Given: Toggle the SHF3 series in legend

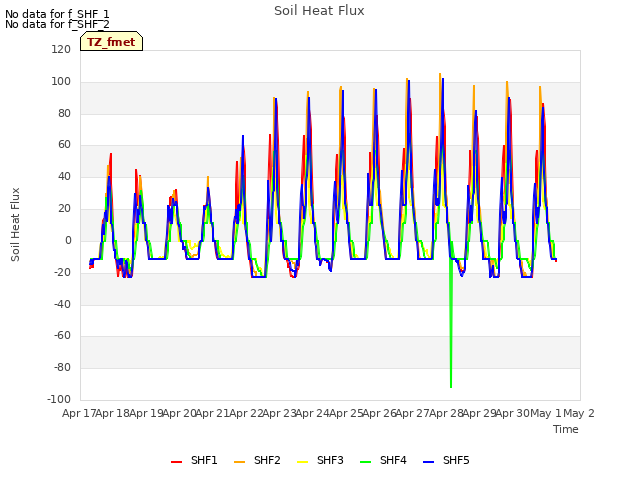Looking at the screenshot, I should point(320,461).
